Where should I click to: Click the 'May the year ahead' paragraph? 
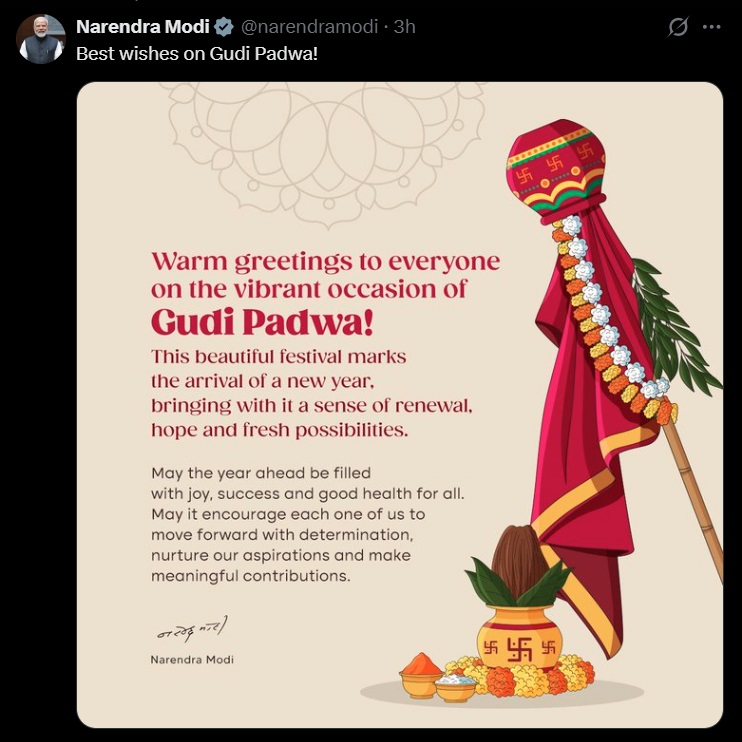[307, 524]
